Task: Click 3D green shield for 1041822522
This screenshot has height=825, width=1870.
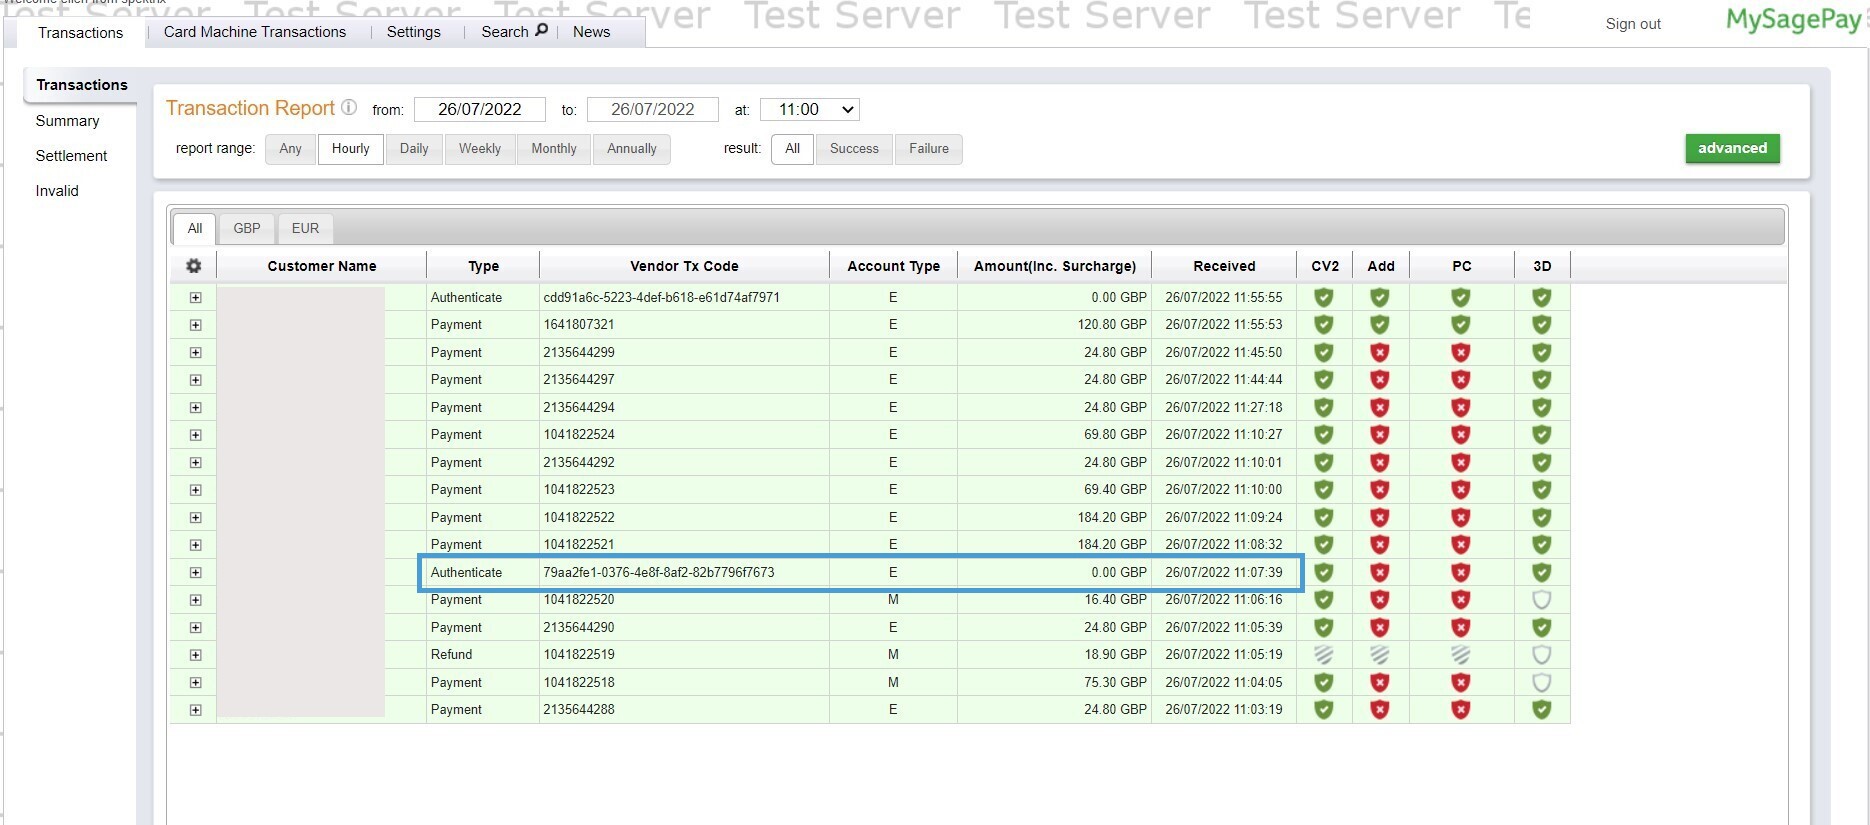Action: 1542,517
